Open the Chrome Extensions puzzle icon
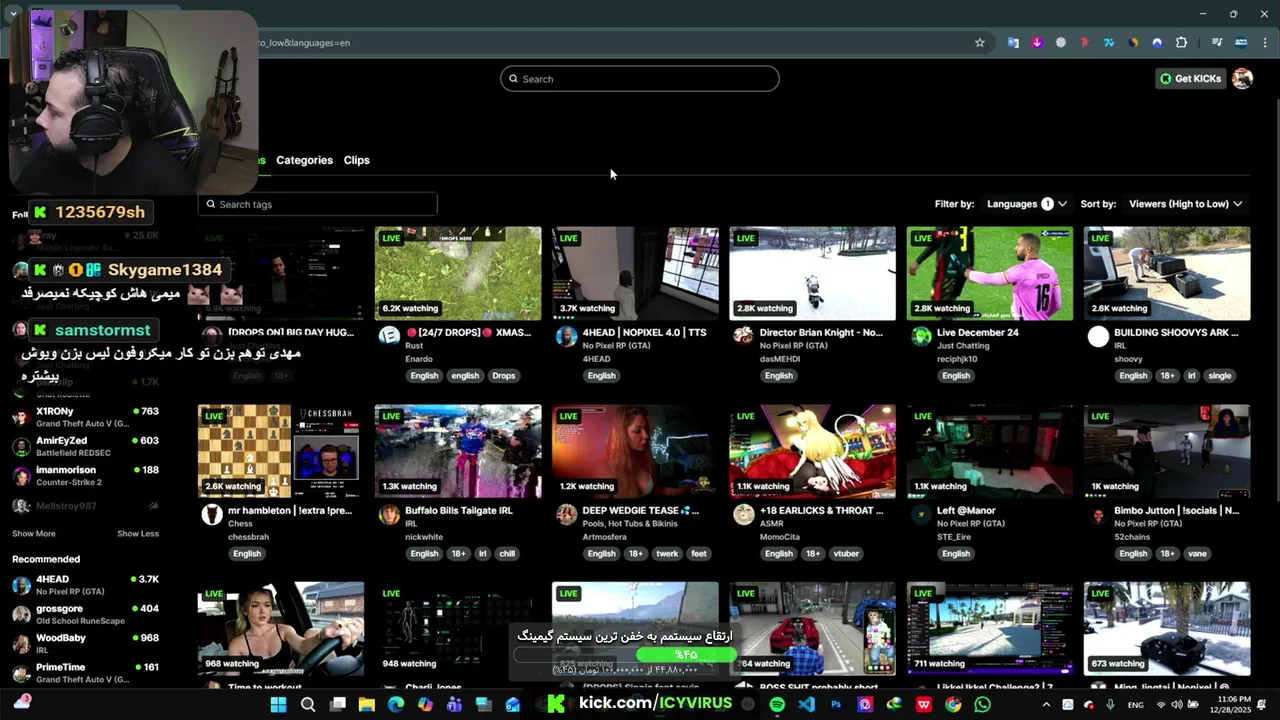The image size is (1280, 720). (x=1181, y=43)
